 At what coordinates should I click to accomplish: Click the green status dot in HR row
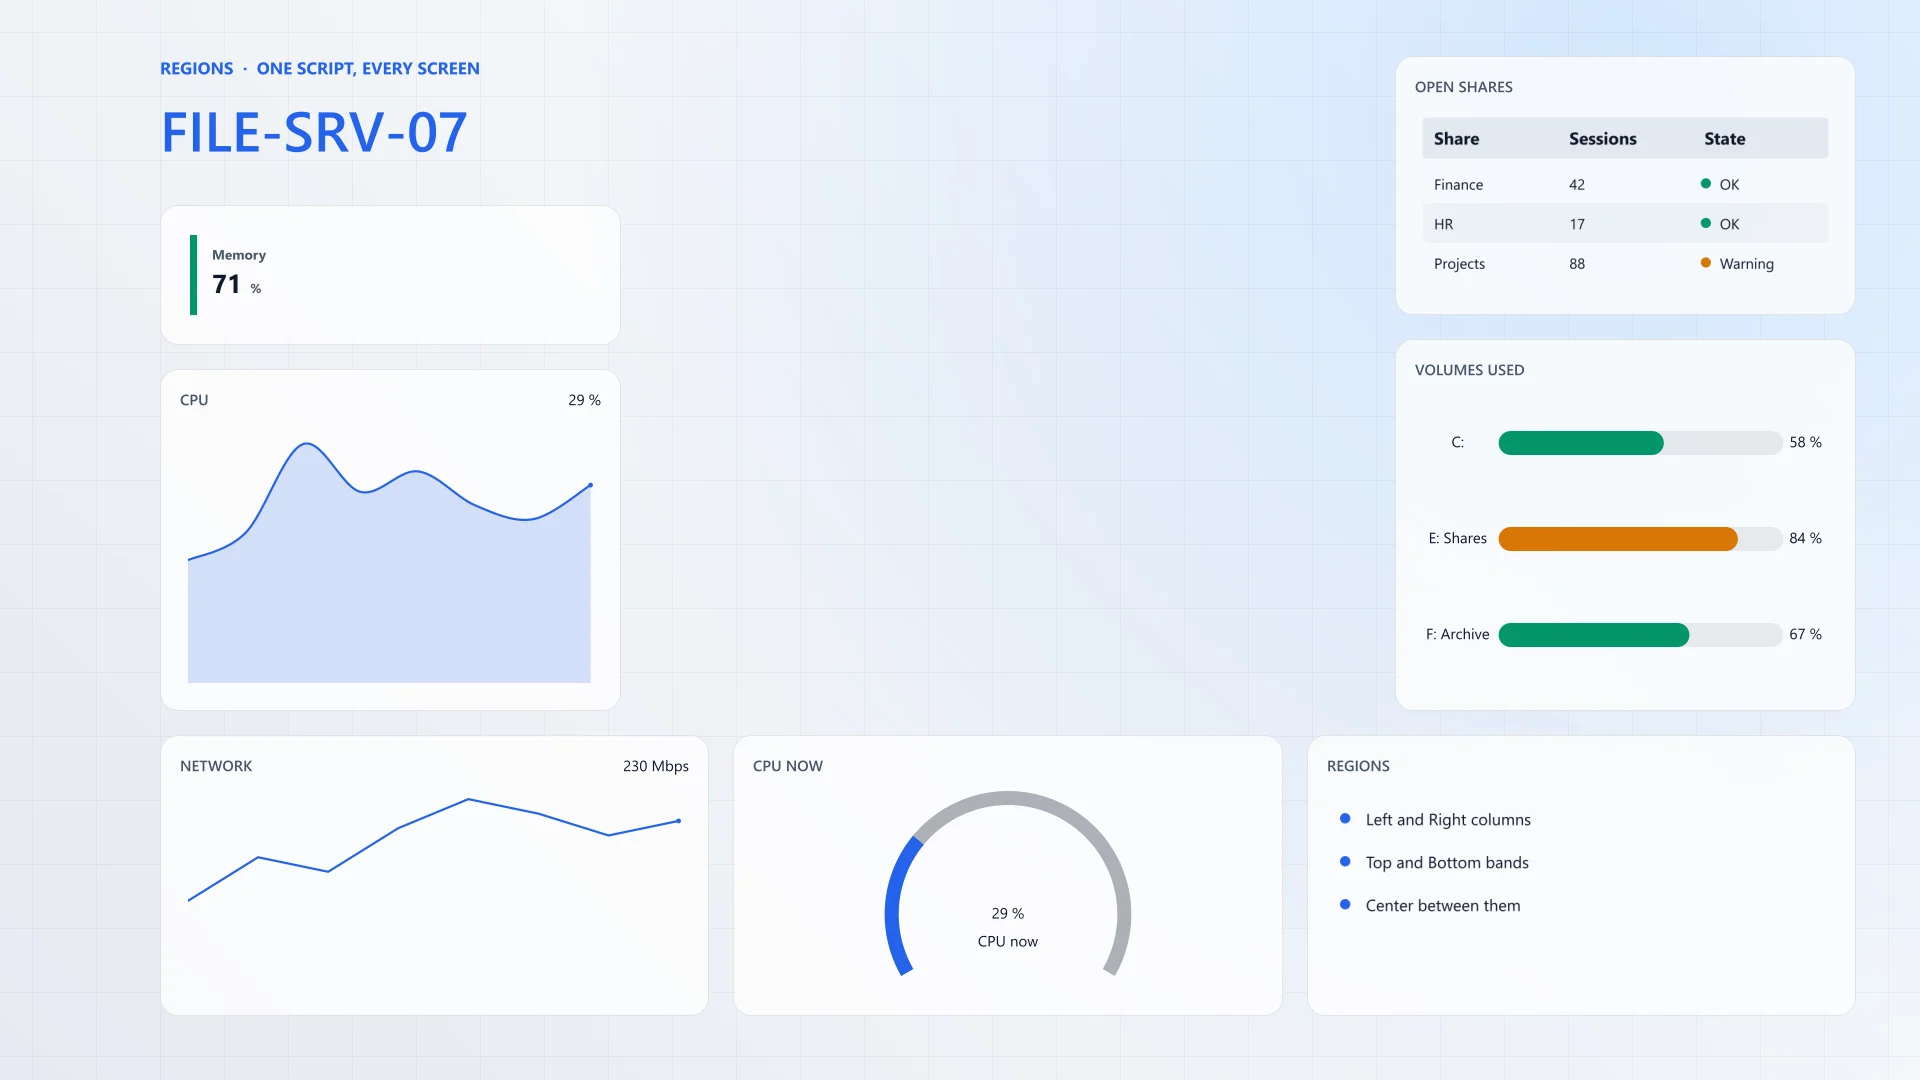(1706, 223)
